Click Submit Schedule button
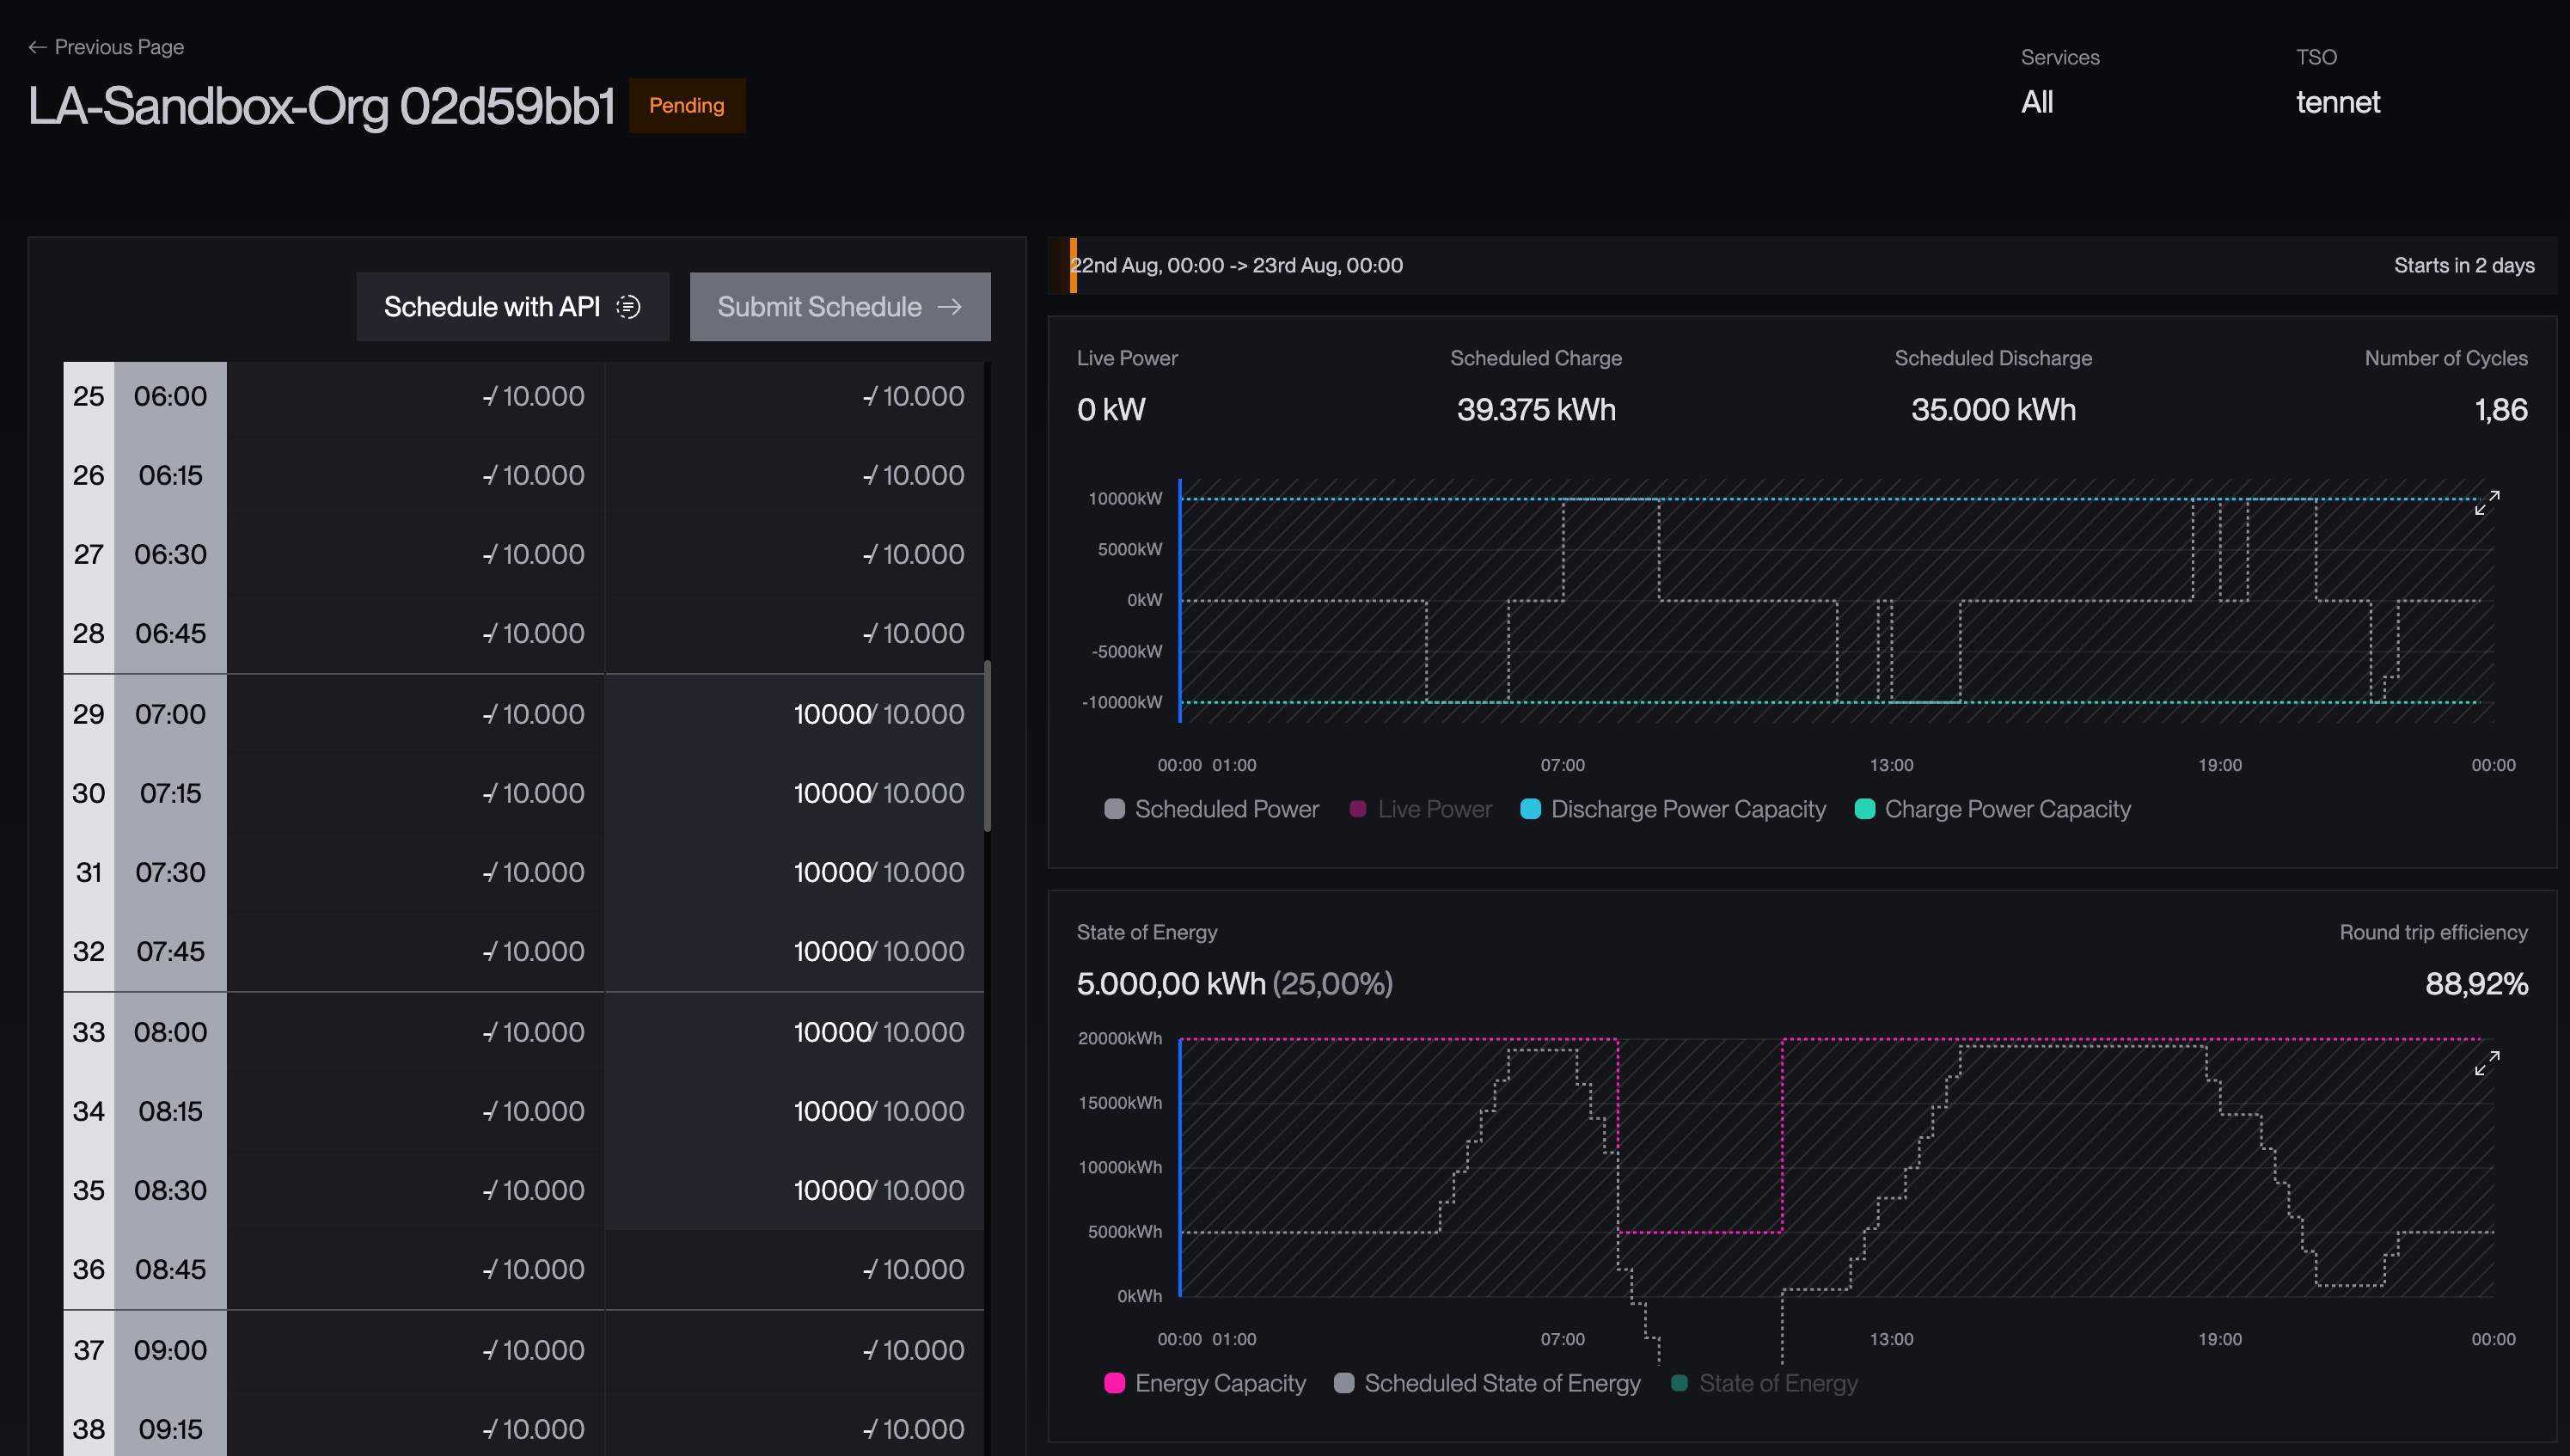 (840, 307)
